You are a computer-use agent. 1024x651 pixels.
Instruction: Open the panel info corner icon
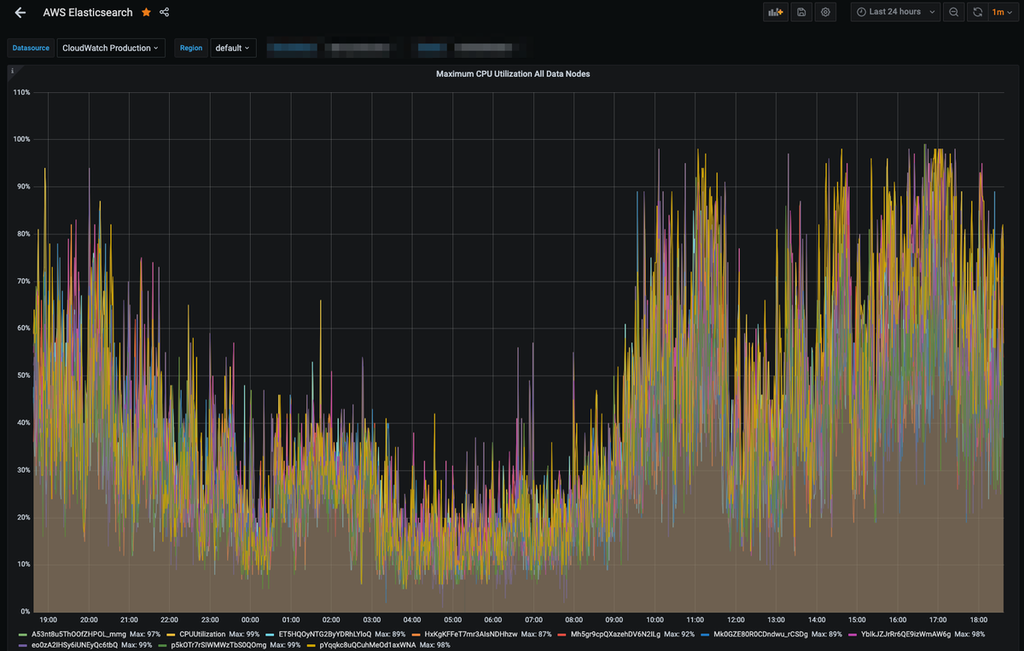pos(12,71)
